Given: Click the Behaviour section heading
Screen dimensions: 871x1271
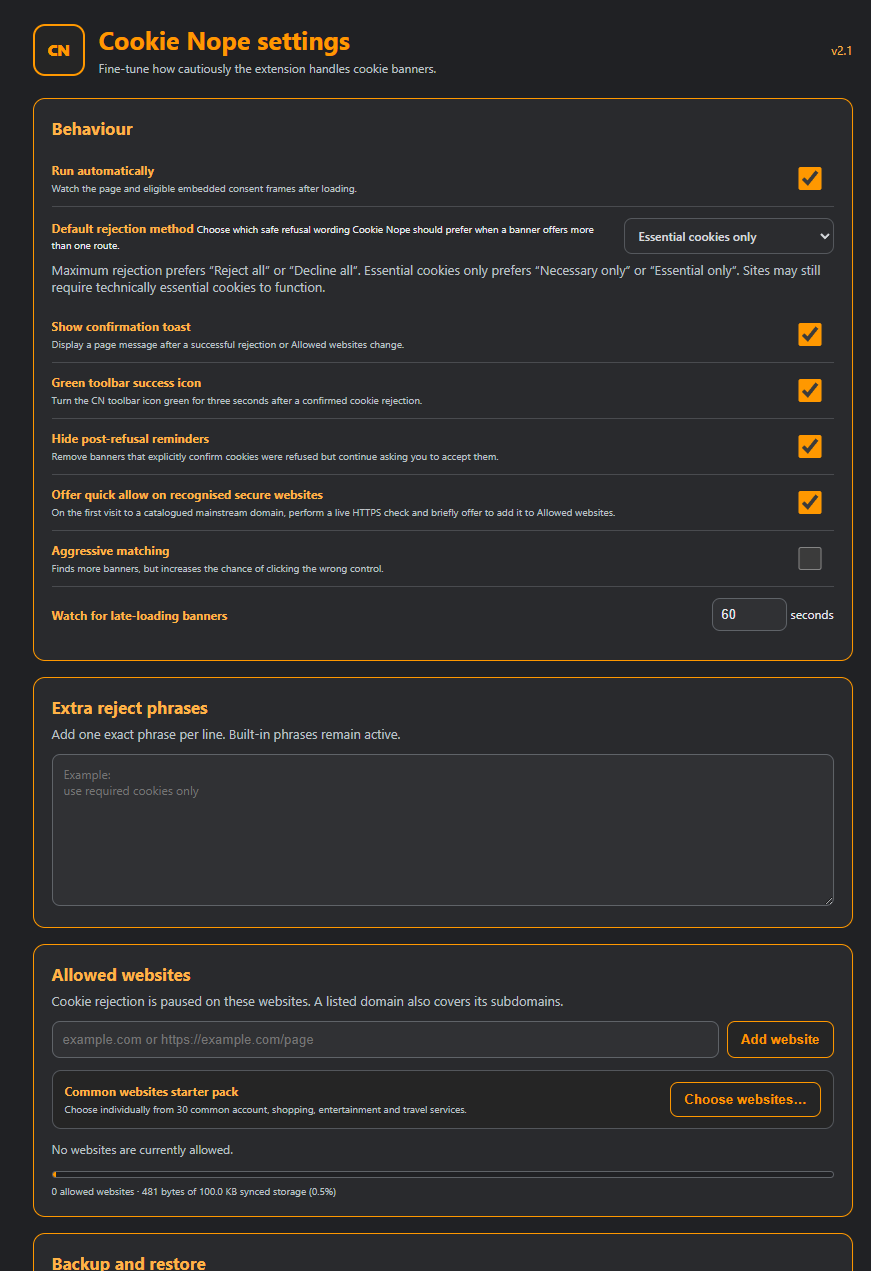Looking at the screenshot, I should tap(92, 129).
